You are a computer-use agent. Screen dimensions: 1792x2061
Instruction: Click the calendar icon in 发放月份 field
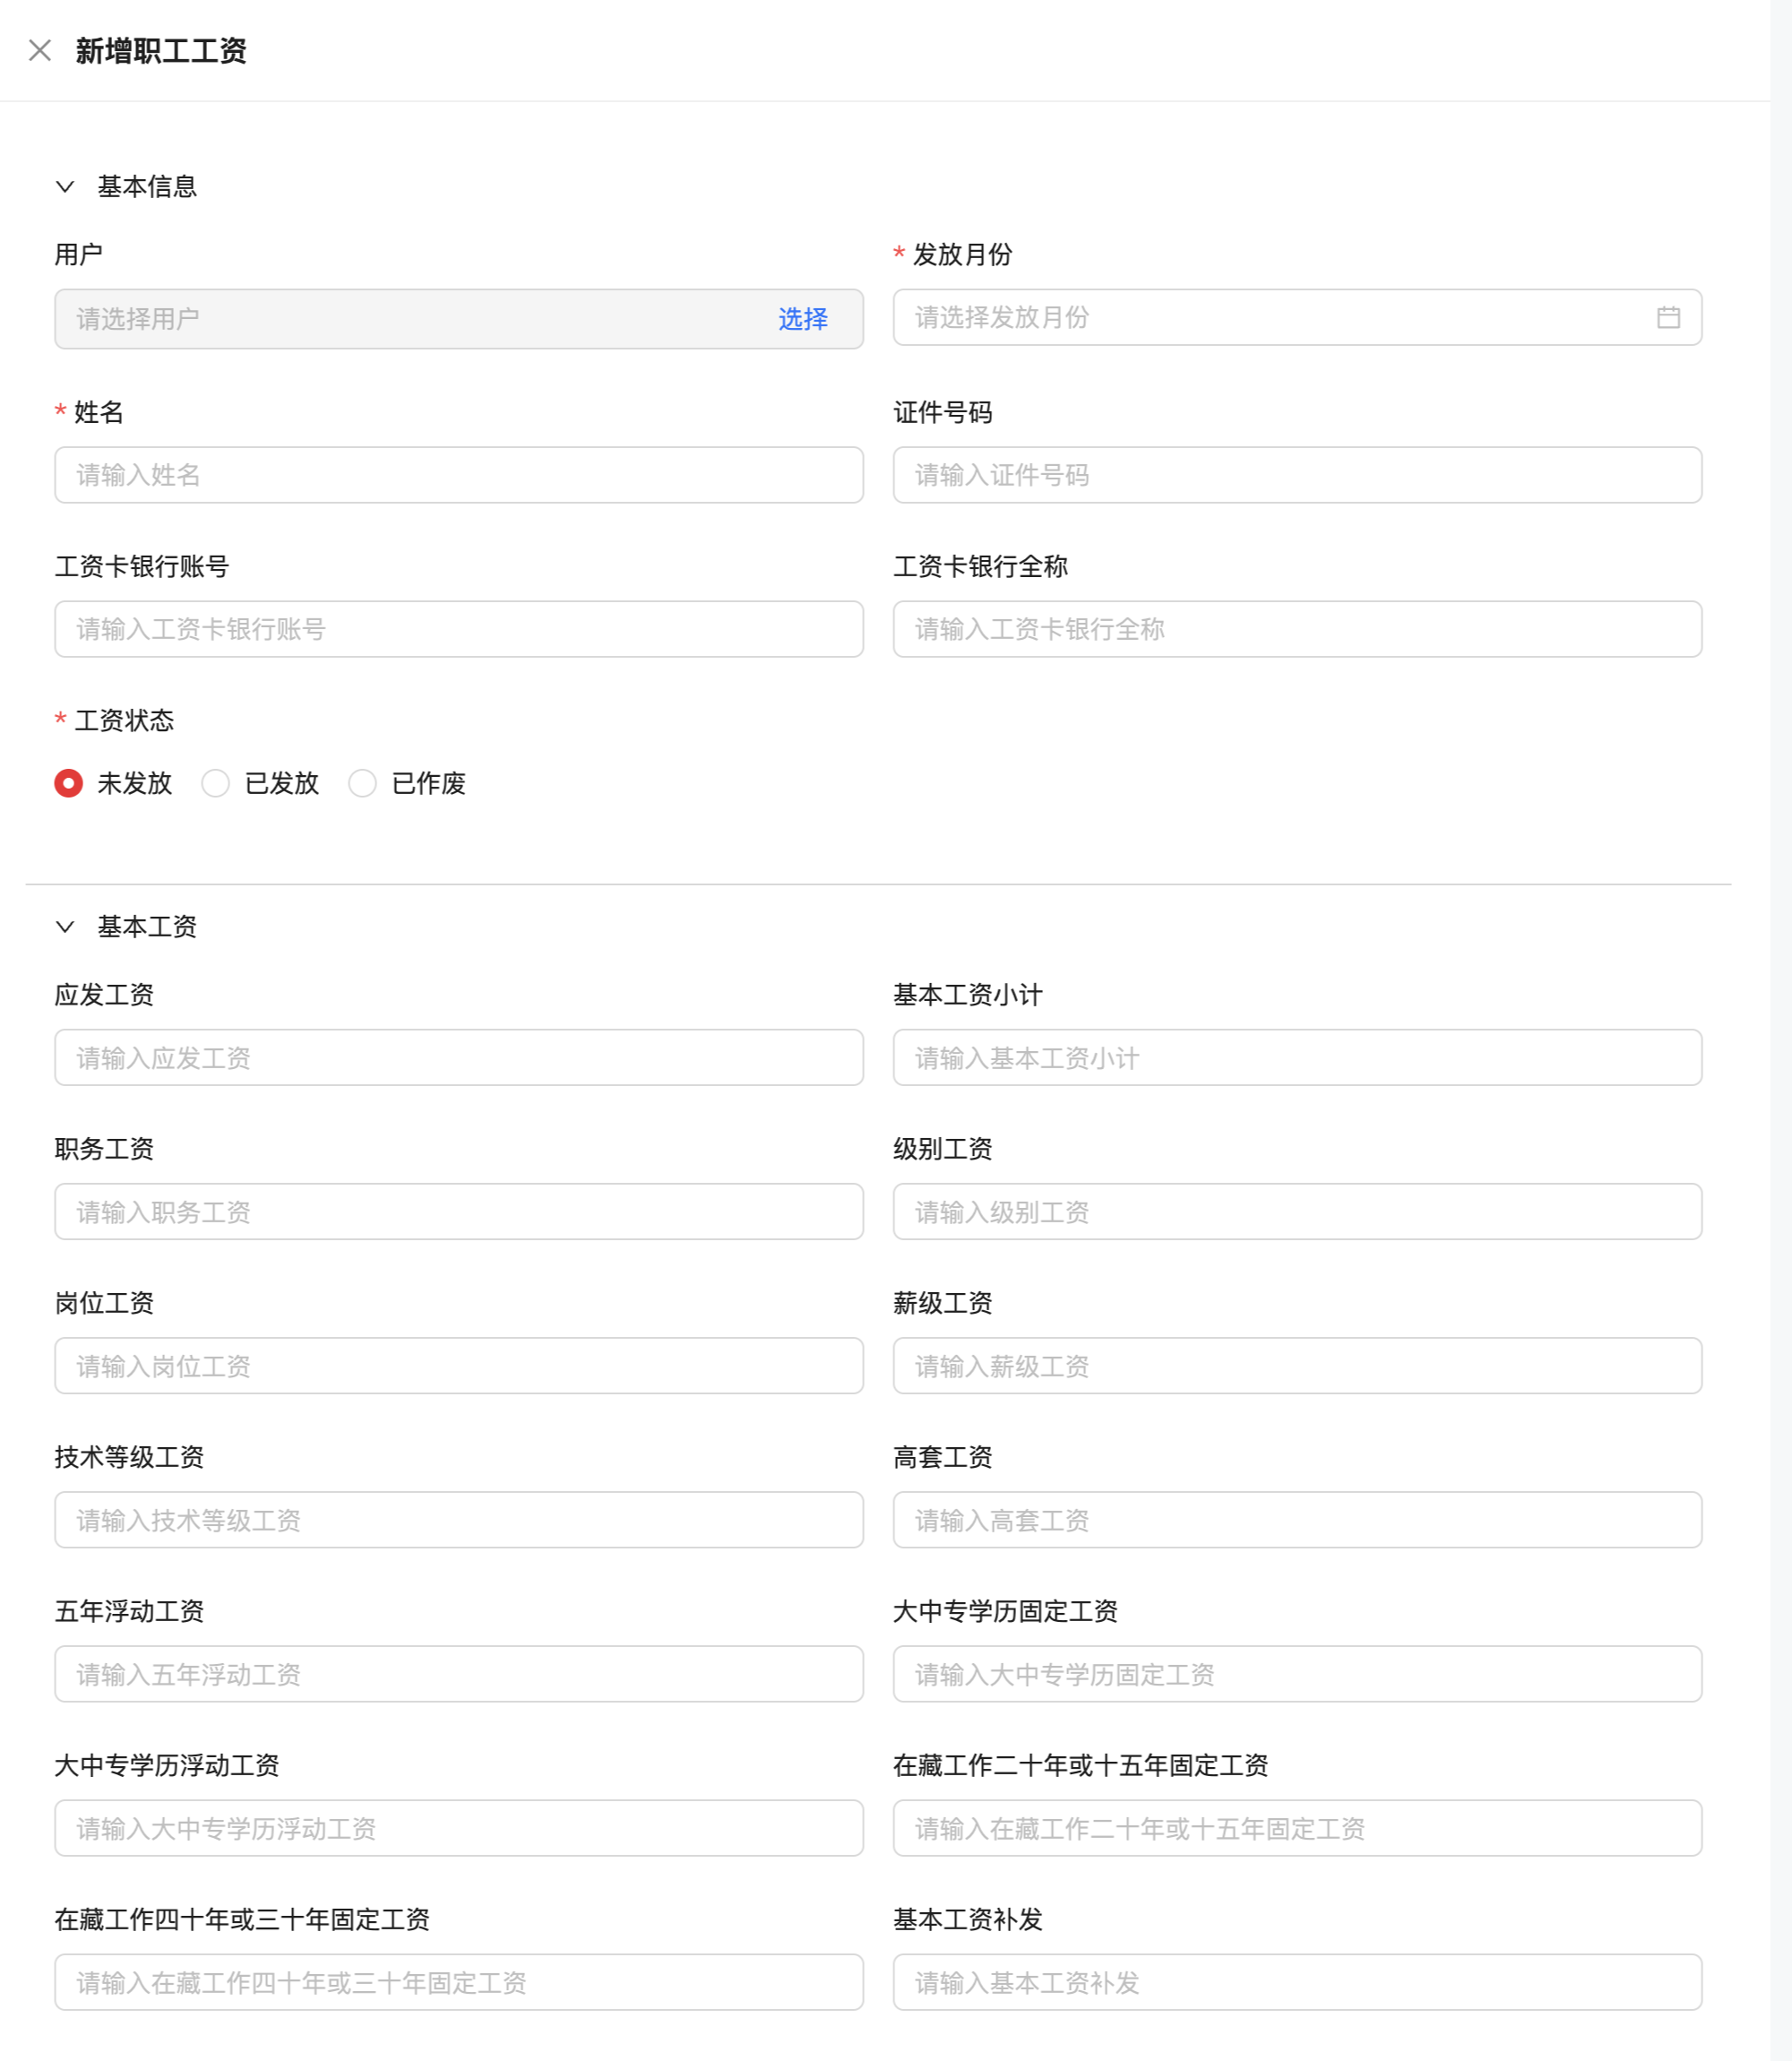pyautogui.click(x=1668, y=317)
